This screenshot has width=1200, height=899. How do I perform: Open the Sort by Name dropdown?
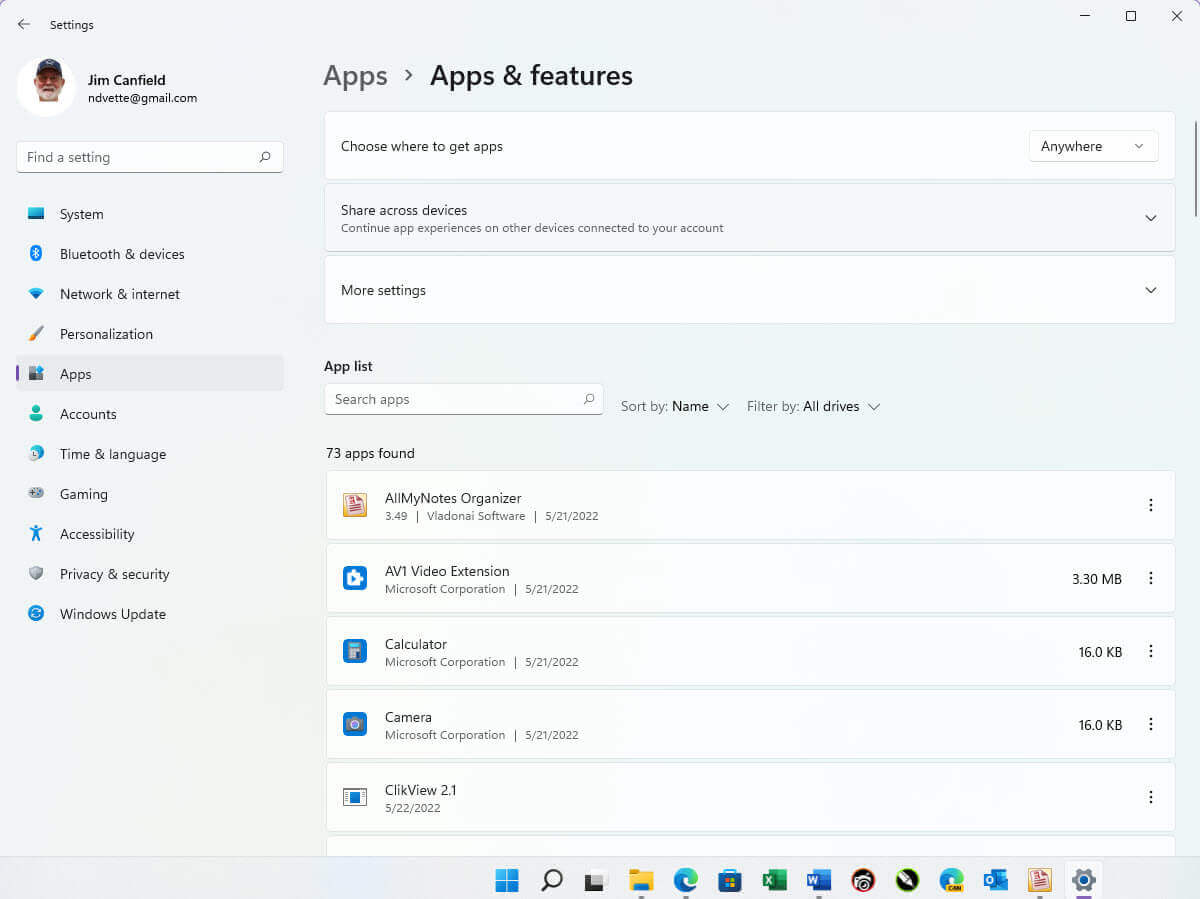click(x=675, y=406)
